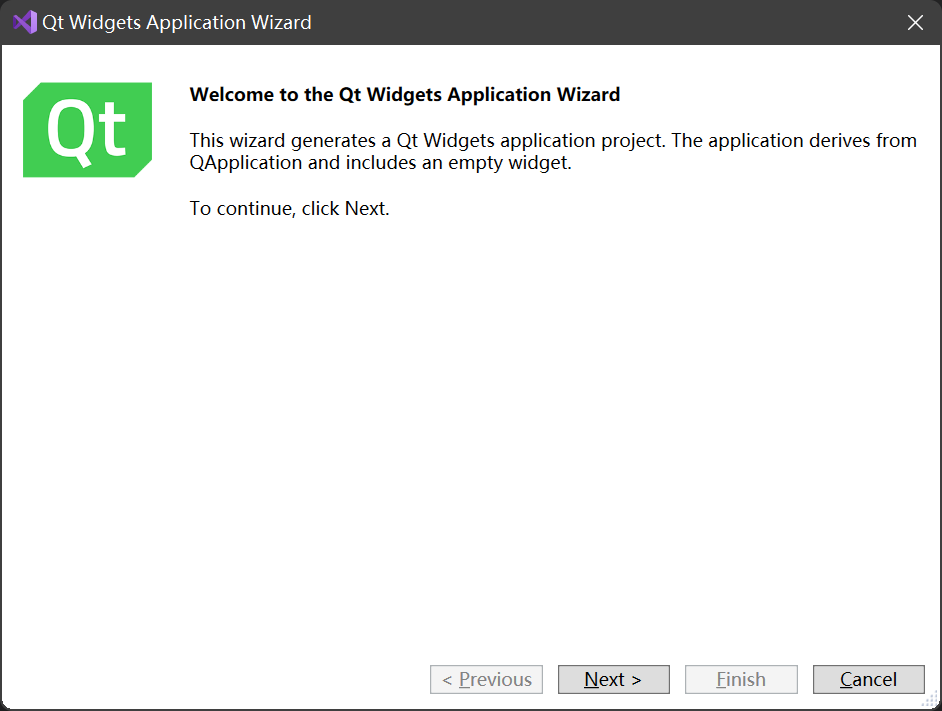
Task: Click the resize grip at bottom-right corner
Action: coord(932,700)
